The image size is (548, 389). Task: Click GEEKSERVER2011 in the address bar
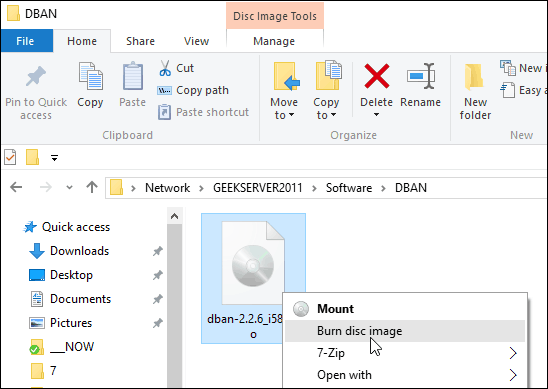tap(258, 188)
